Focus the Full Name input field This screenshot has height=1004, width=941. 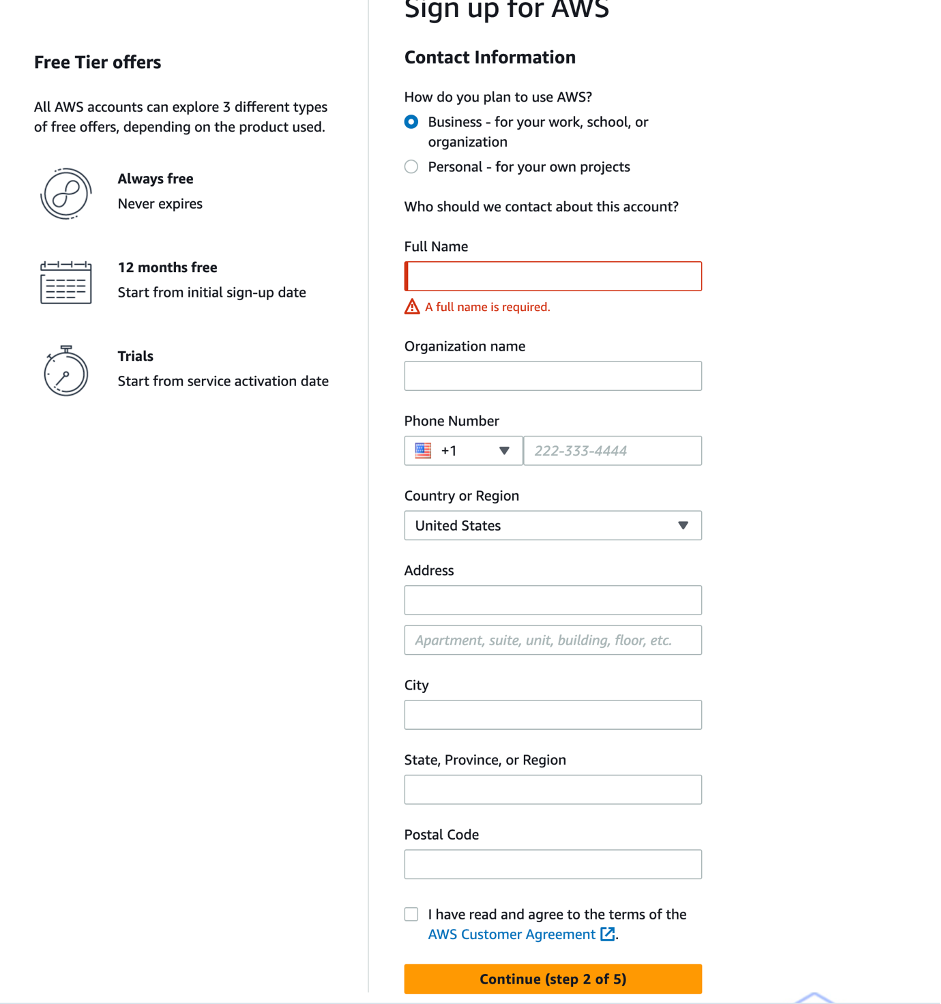(553, 276)
